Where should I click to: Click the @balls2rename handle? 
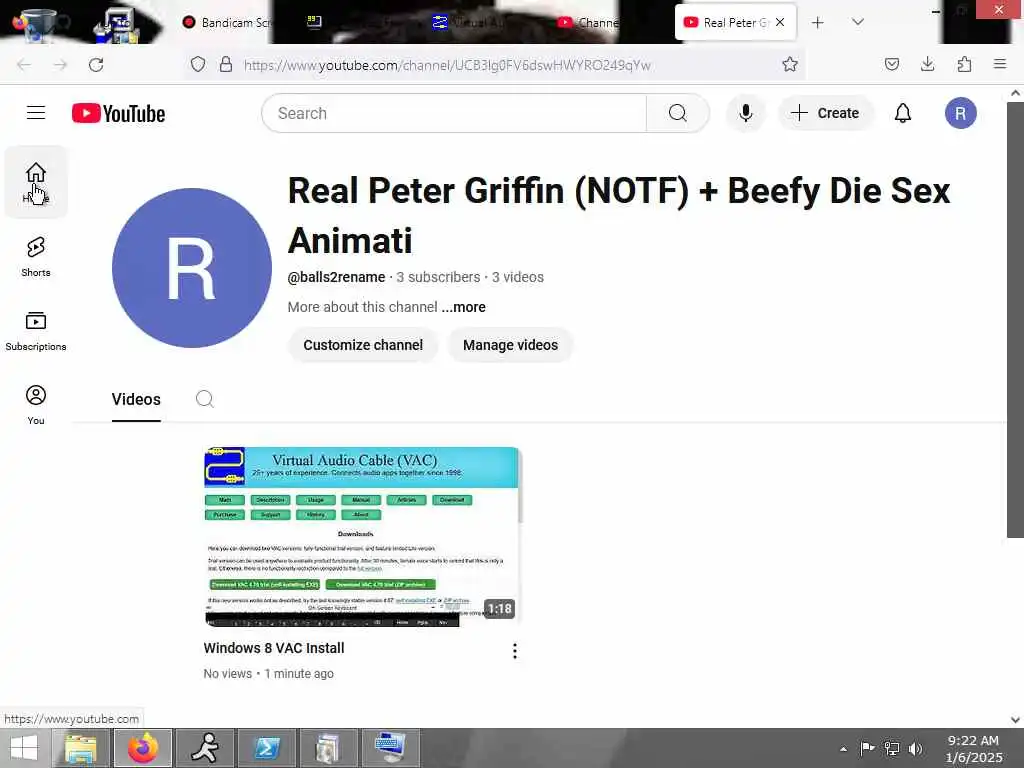pos(336,277)
